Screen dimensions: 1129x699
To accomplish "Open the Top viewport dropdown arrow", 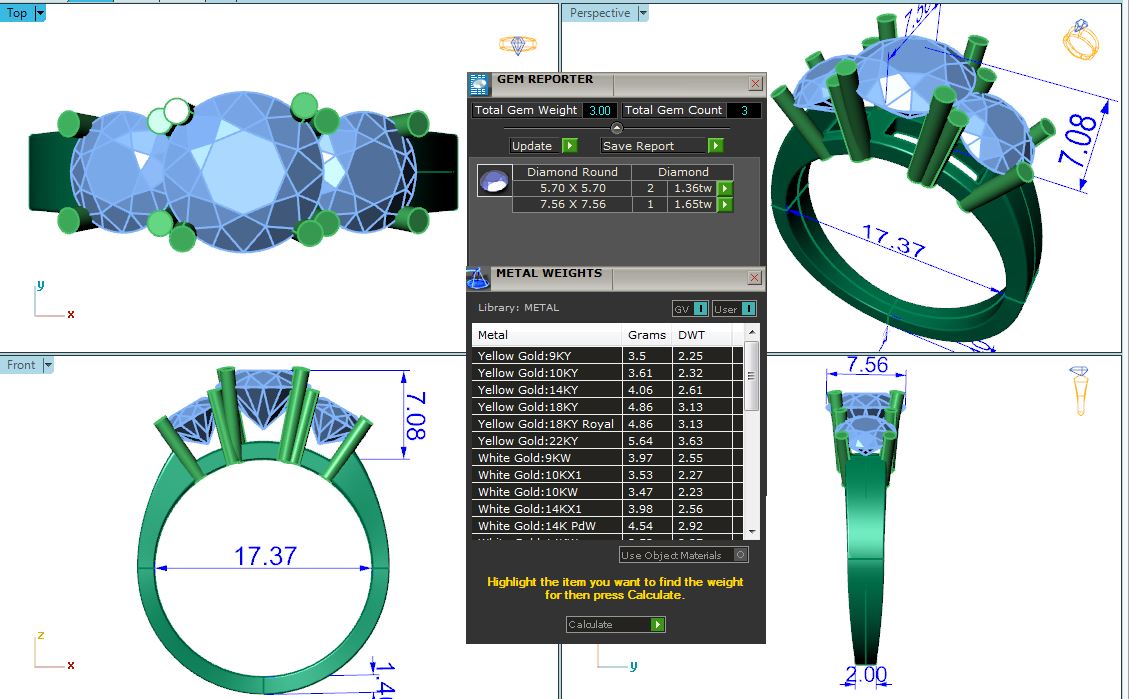I will 40,14.
